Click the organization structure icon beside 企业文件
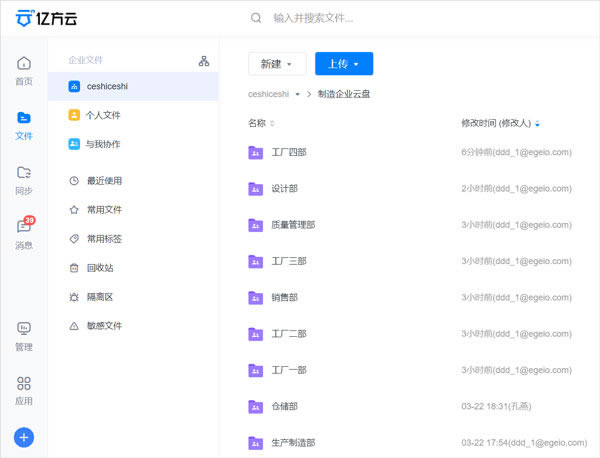 [204, 61]
